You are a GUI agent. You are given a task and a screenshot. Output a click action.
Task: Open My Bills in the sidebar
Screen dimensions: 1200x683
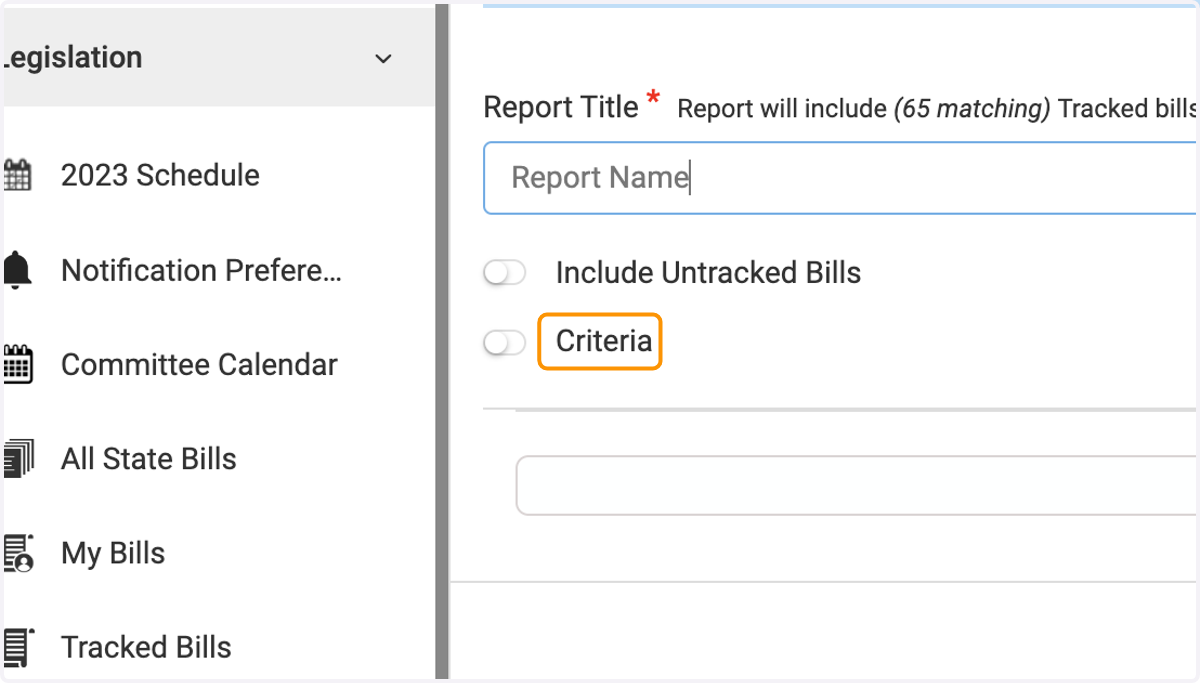click(113, 553)
